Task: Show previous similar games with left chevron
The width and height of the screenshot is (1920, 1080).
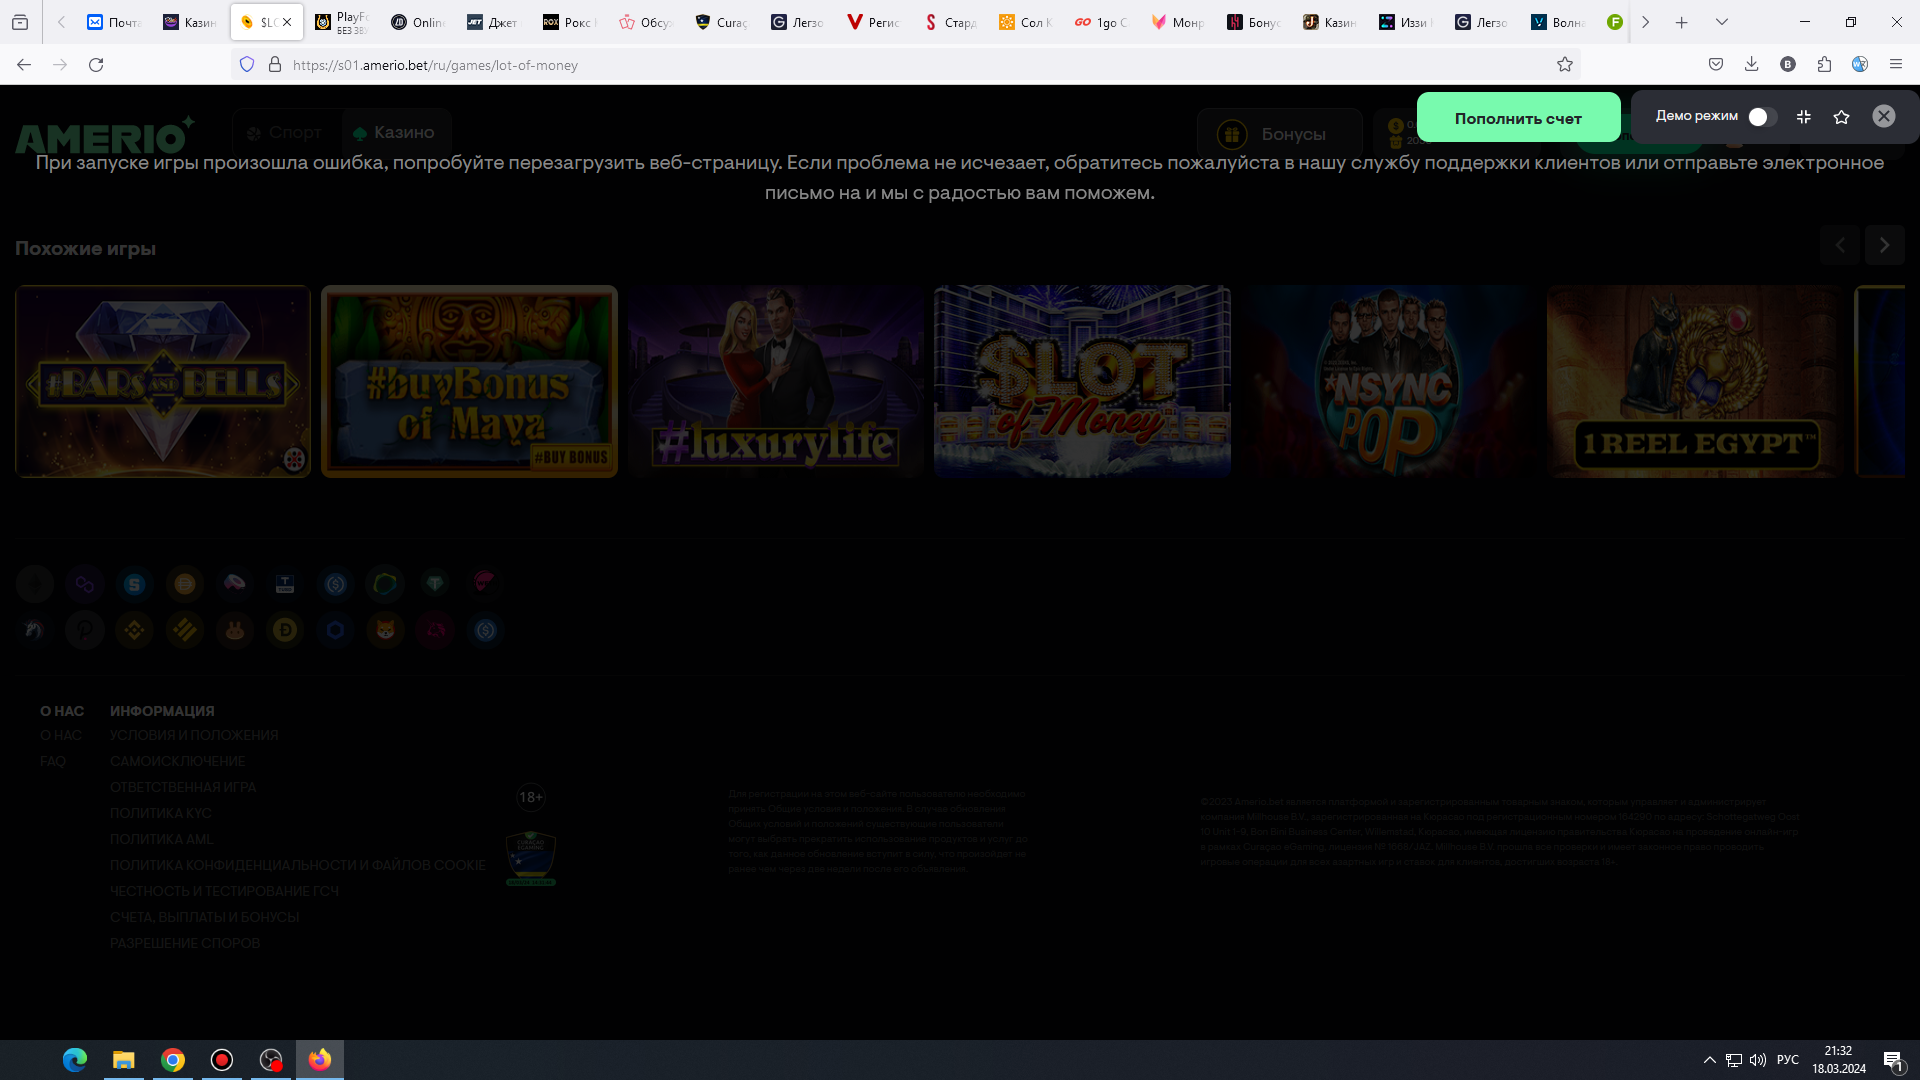Action: point(1840,245)
